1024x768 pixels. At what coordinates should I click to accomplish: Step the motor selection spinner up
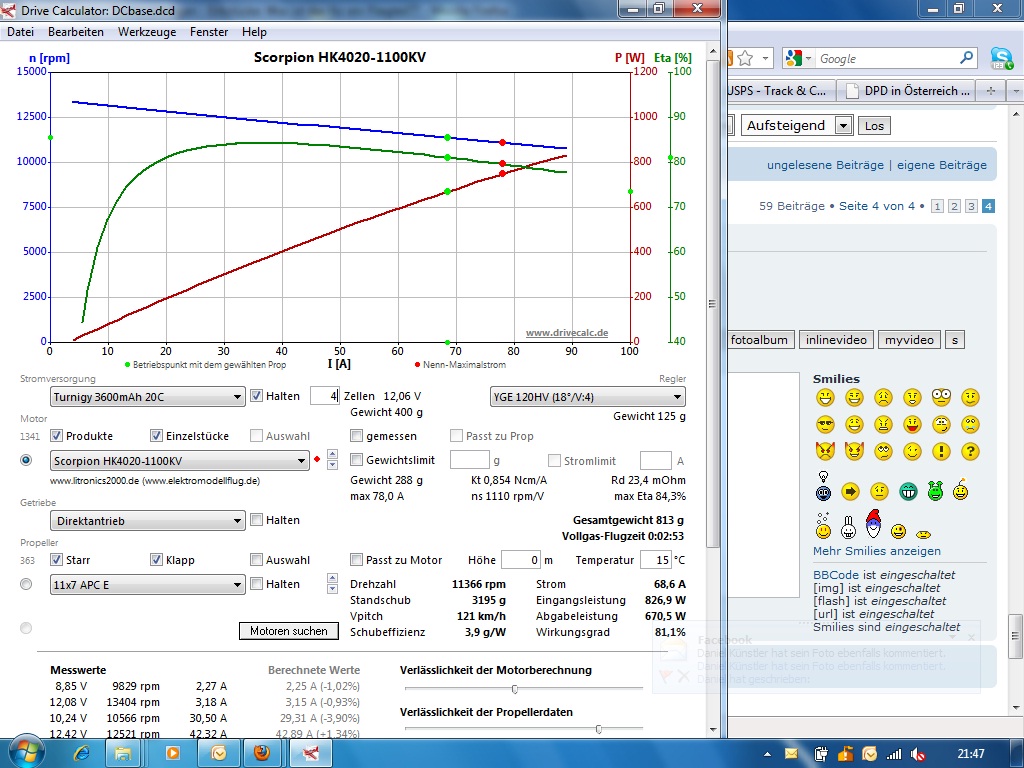(x=332, y=455)
